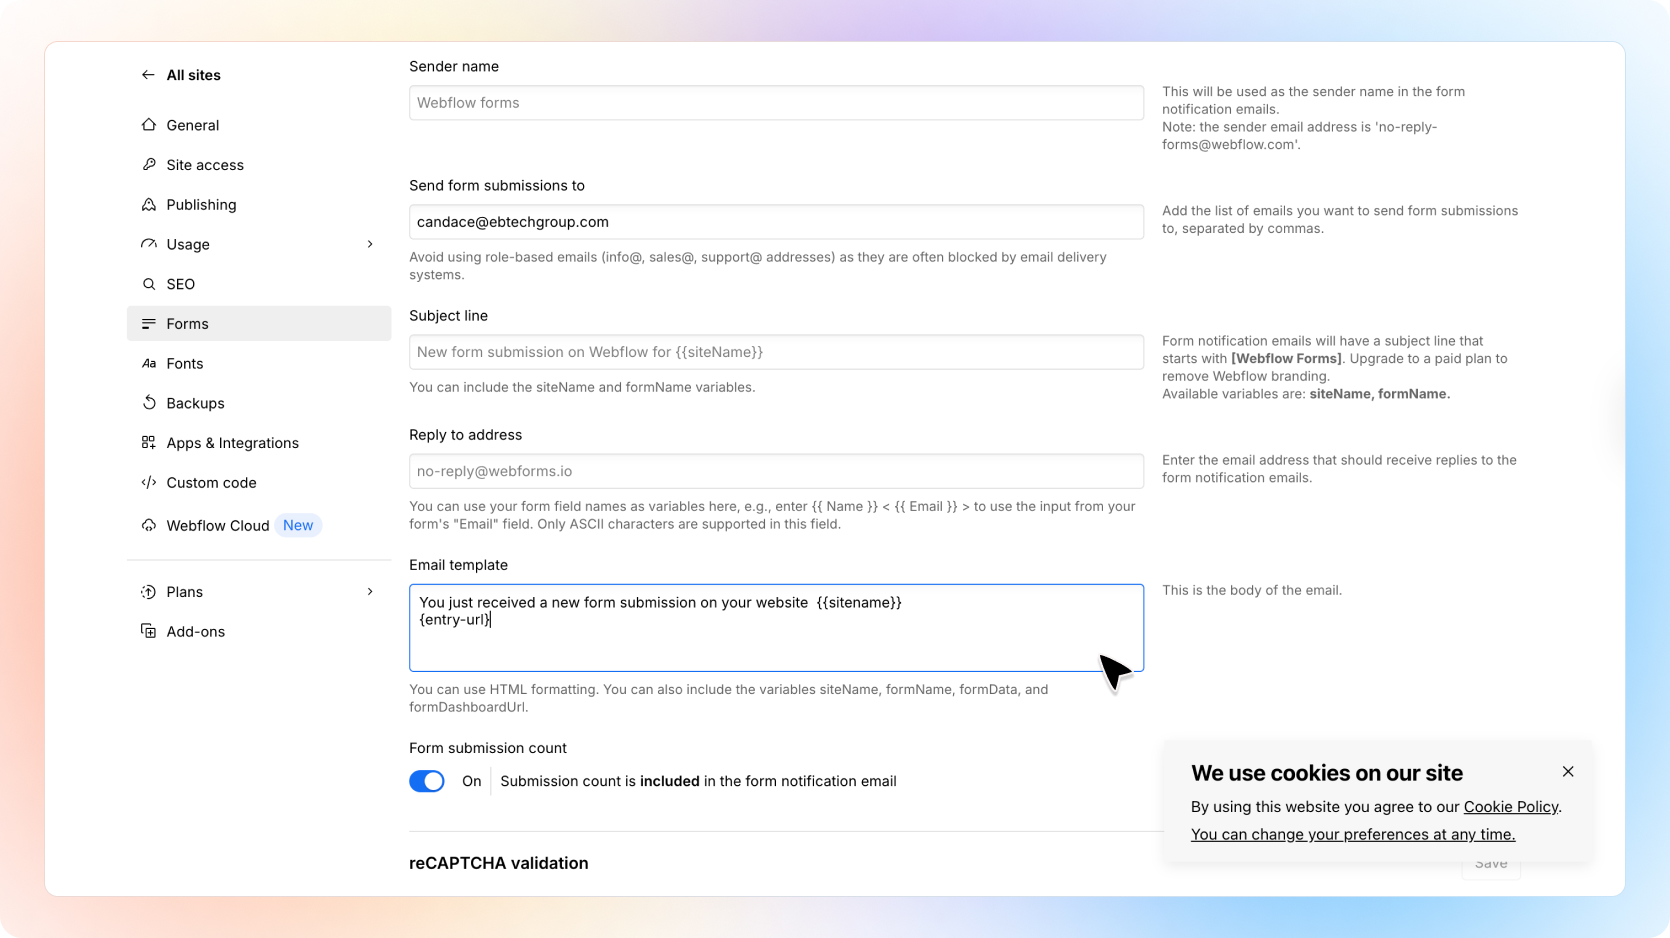Click the 'Form submission count' label
This screenshot has height=938, width=1670.
(x=488, y=748)
